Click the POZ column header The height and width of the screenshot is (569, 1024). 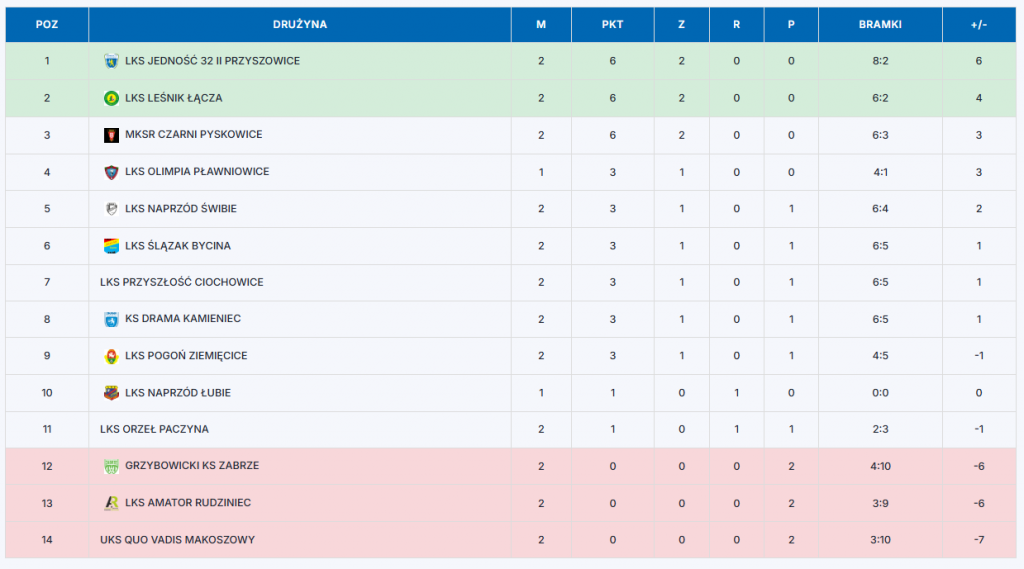tap(46, 24)
